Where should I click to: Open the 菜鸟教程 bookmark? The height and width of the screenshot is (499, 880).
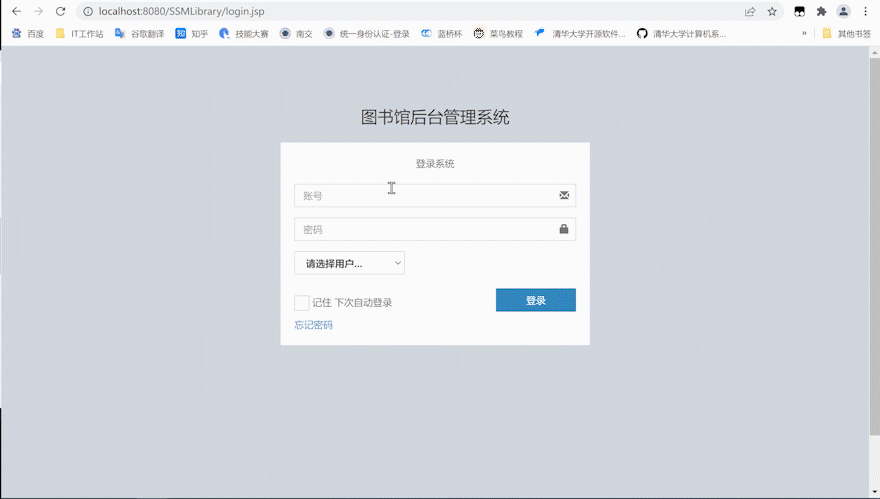[x=498, y=34]
